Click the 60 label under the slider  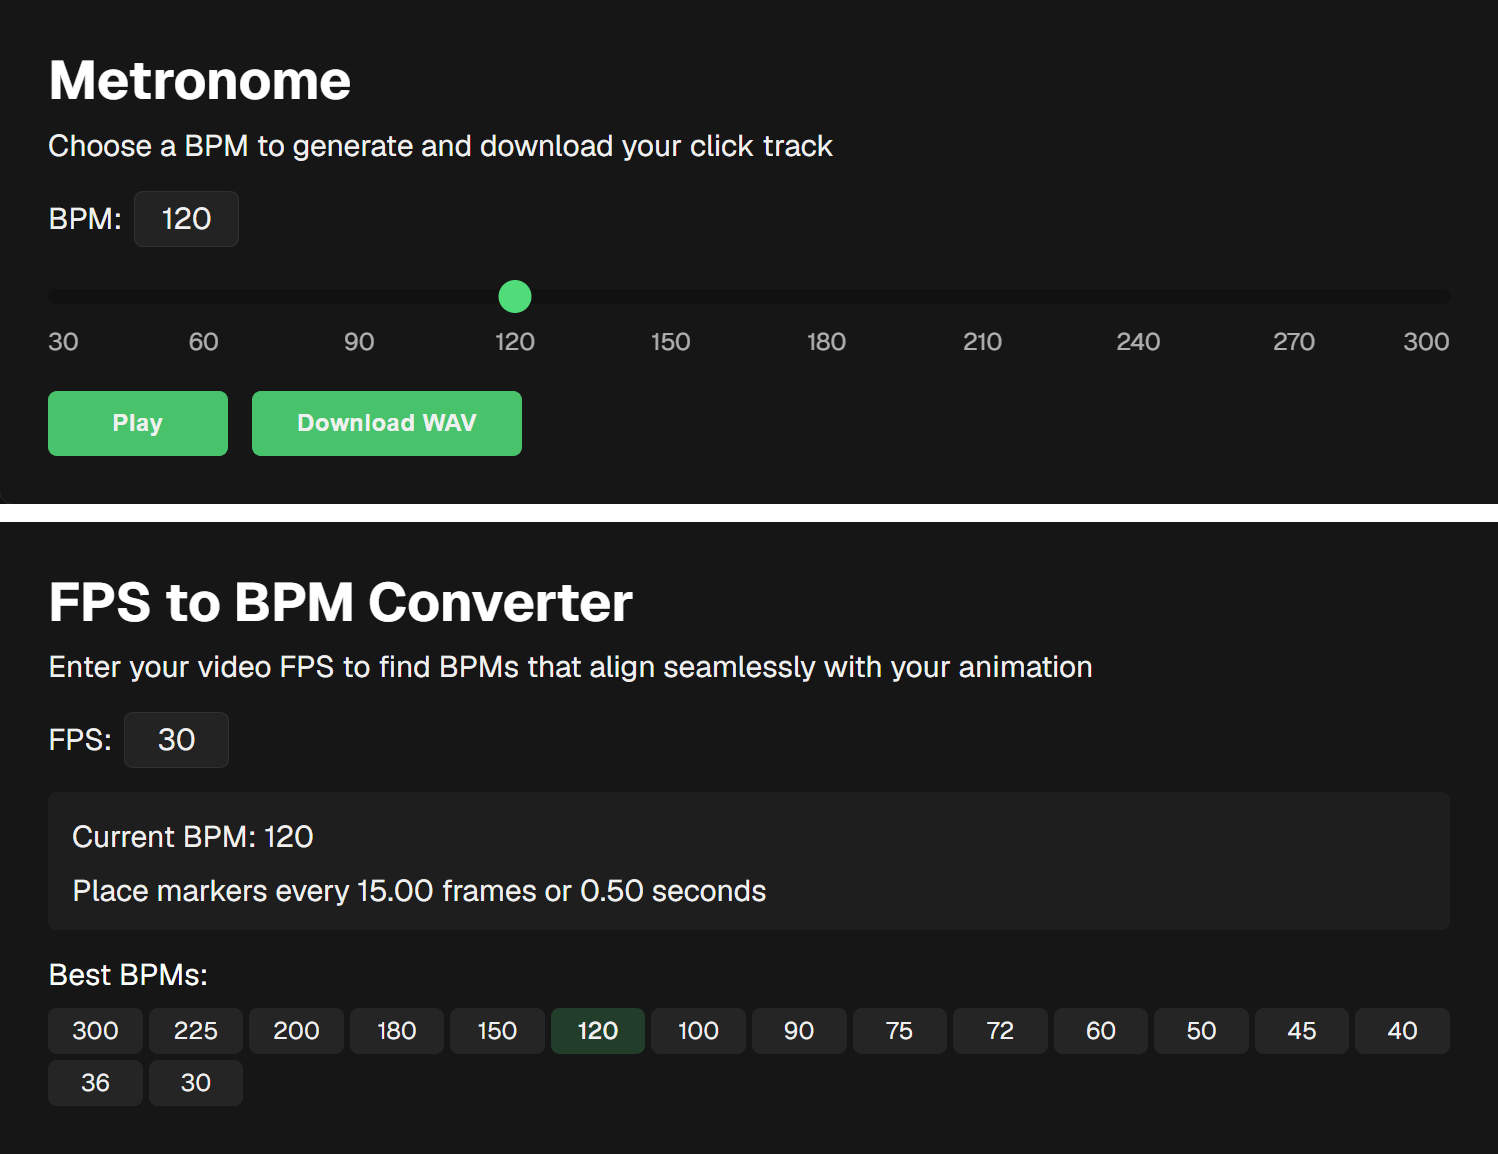coord(203,342)
